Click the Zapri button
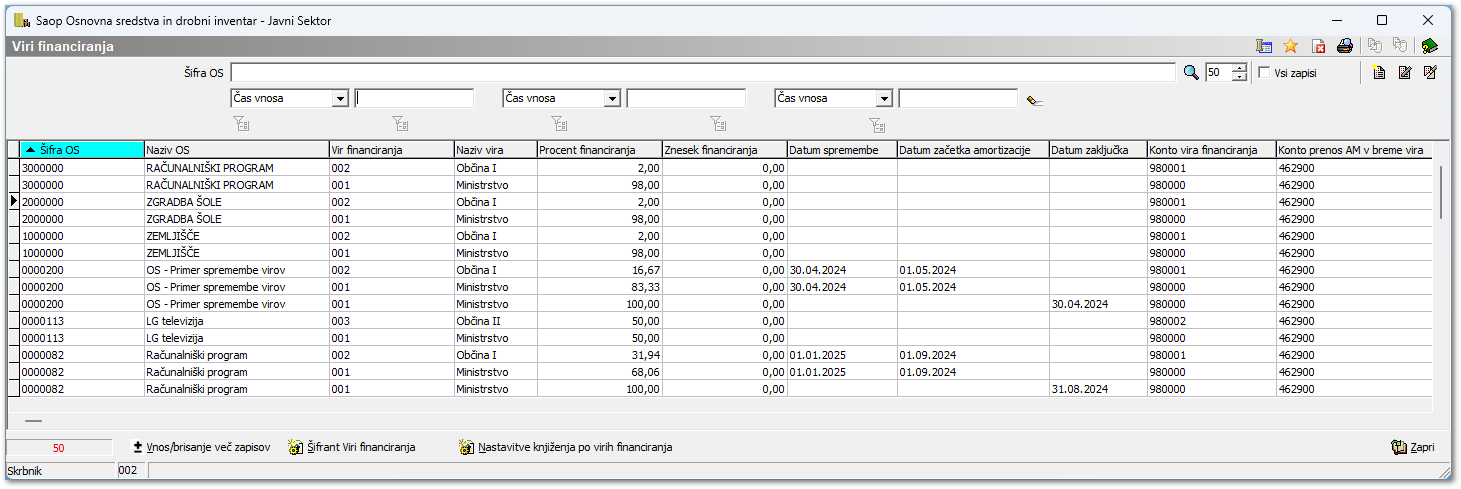 pos(1413,447)
